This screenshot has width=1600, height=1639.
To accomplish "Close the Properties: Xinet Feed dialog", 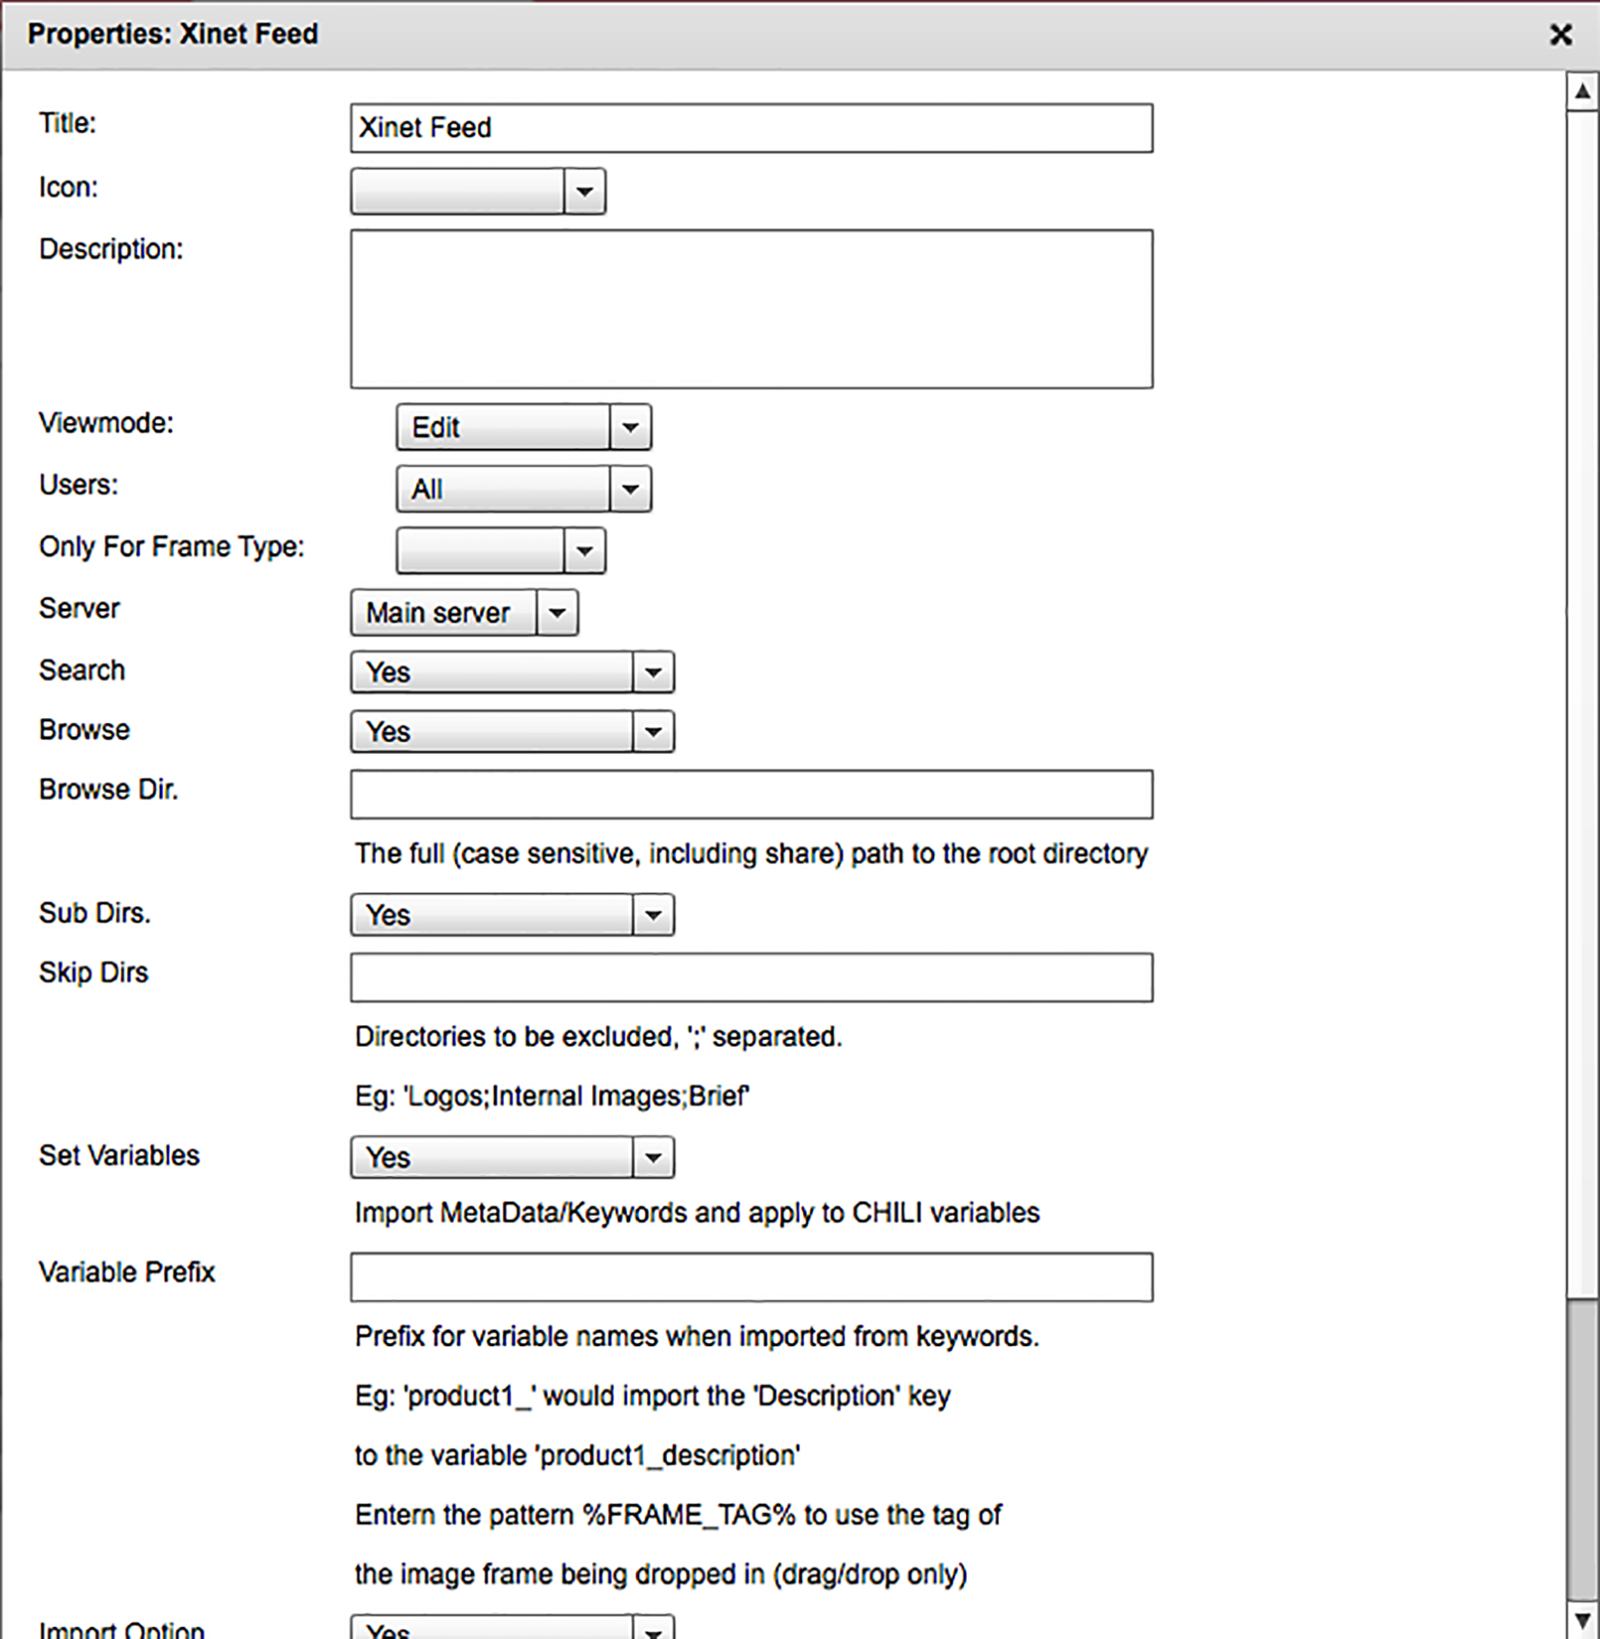I will pos(1560,35).
